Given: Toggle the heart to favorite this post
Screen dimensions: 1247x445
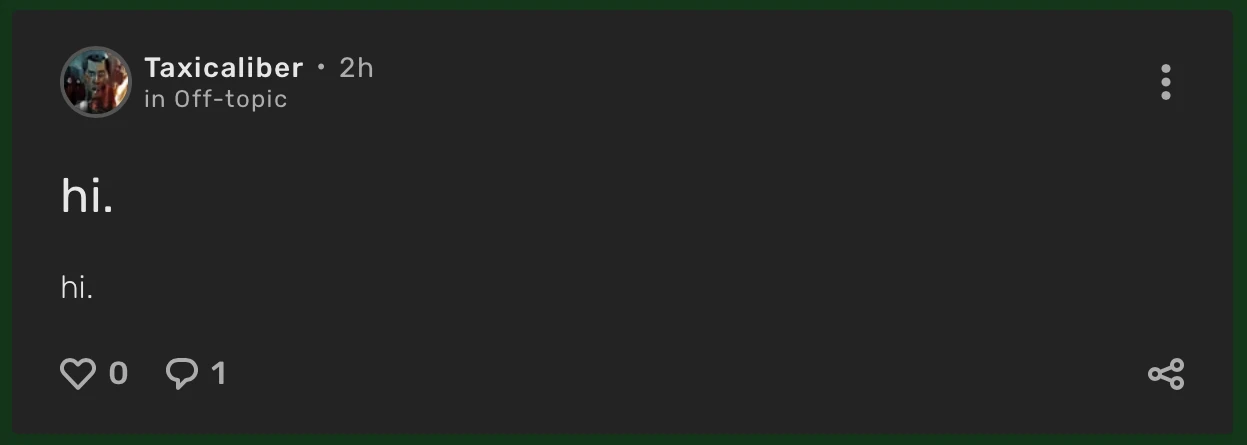Looking at the screenshot, I should coord(78,374).
